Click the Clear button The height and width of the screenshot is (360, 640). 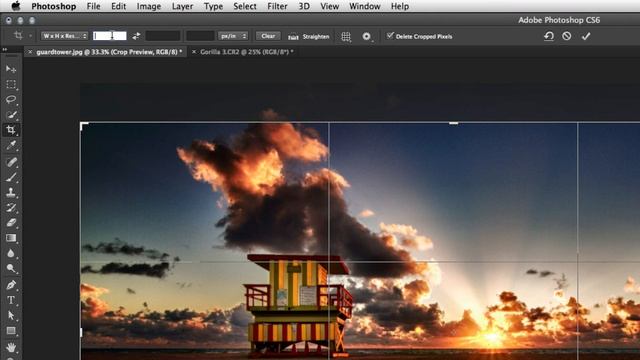tap(268, 36)
